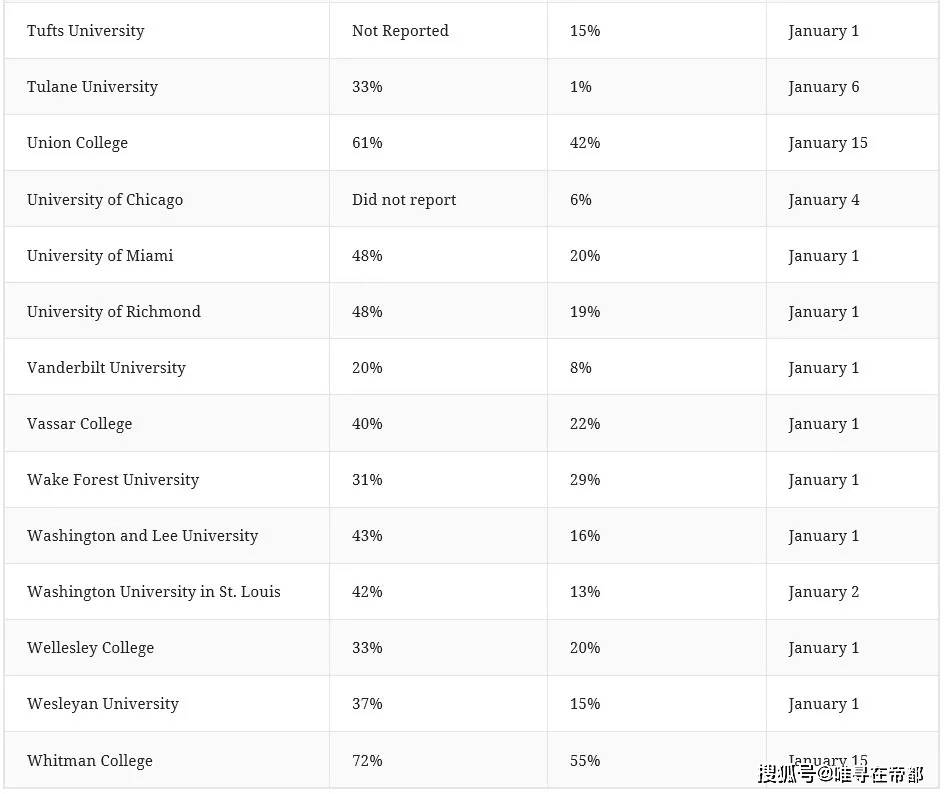Viewport: 944px width, 794px height.
Task: Select the University of Chicago cell
Action: [105, 200]
